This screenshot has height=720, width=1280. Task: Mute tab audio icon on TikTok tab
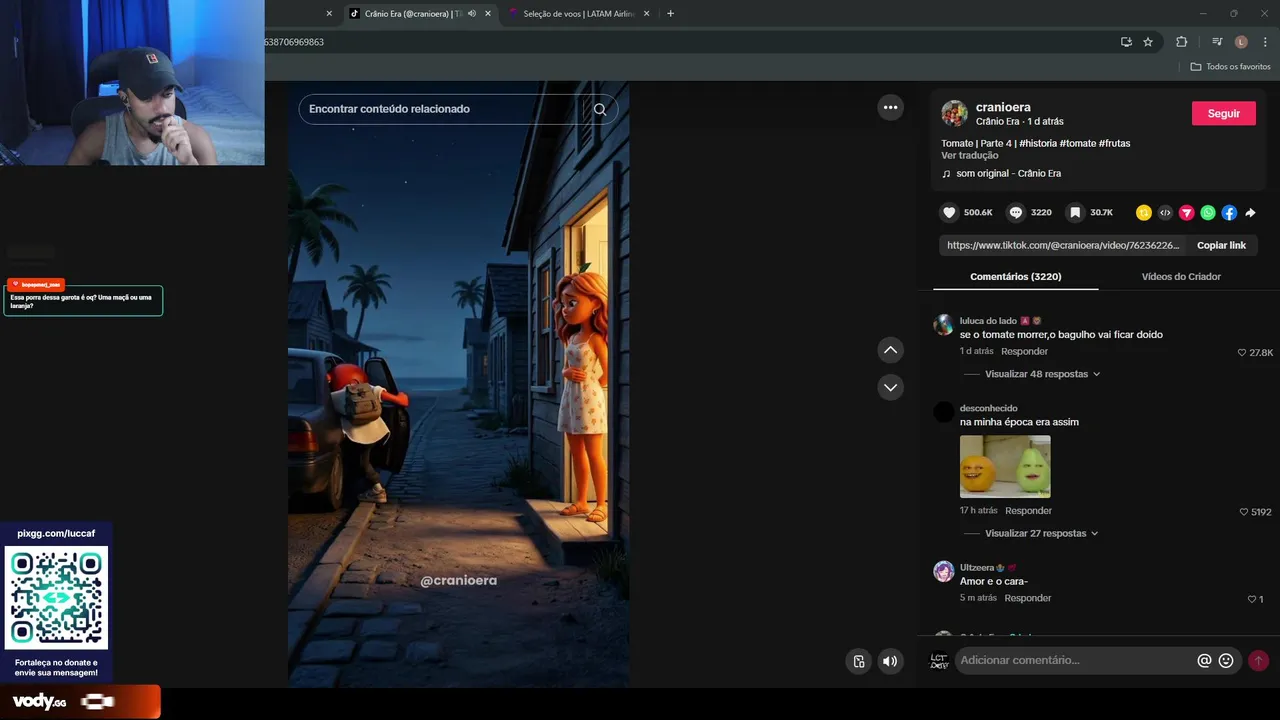(471, 14)
